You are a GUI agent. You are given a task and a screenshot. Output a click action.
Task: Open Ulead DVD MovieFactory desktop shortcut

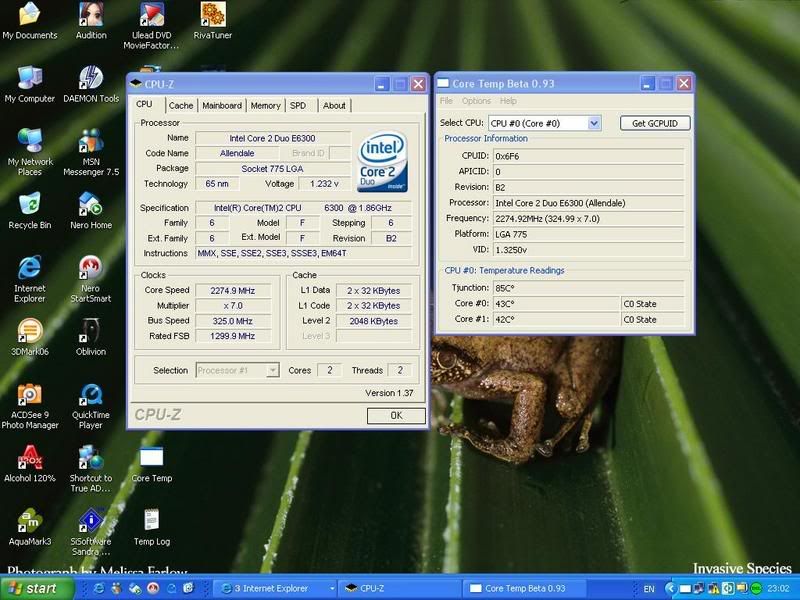[152, 26]
